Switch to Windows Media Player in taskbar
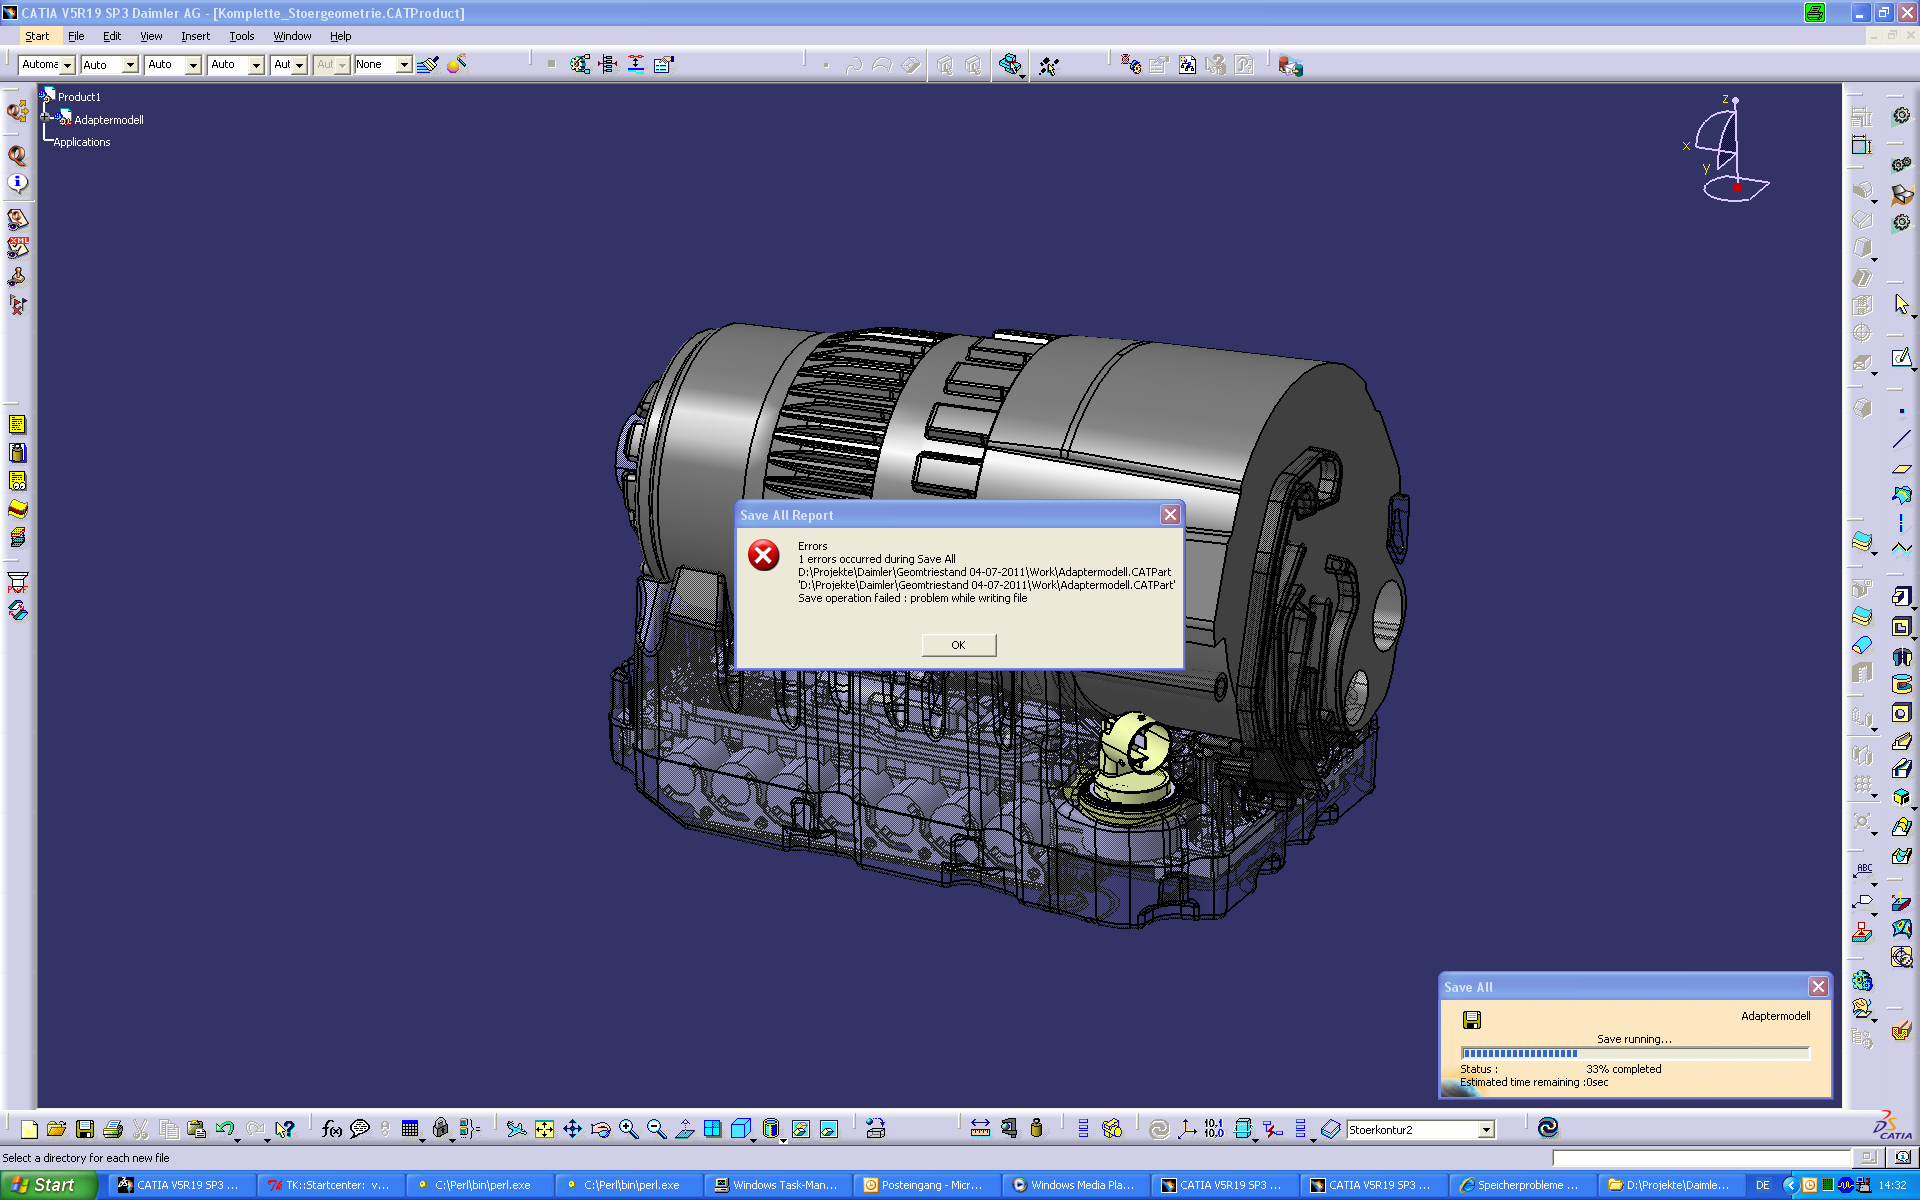The image size is (1920, 1200). click(1074, 1185)
